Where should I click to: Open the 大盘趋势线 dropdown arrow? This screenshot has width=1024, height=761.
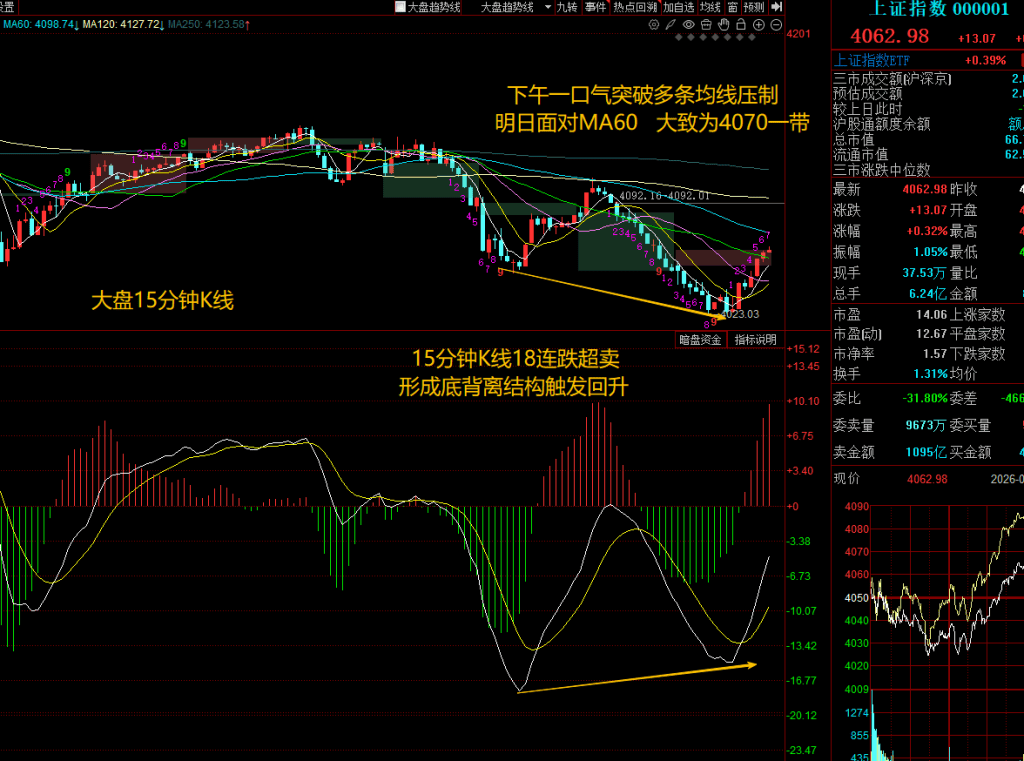click(x=546, y=7)
